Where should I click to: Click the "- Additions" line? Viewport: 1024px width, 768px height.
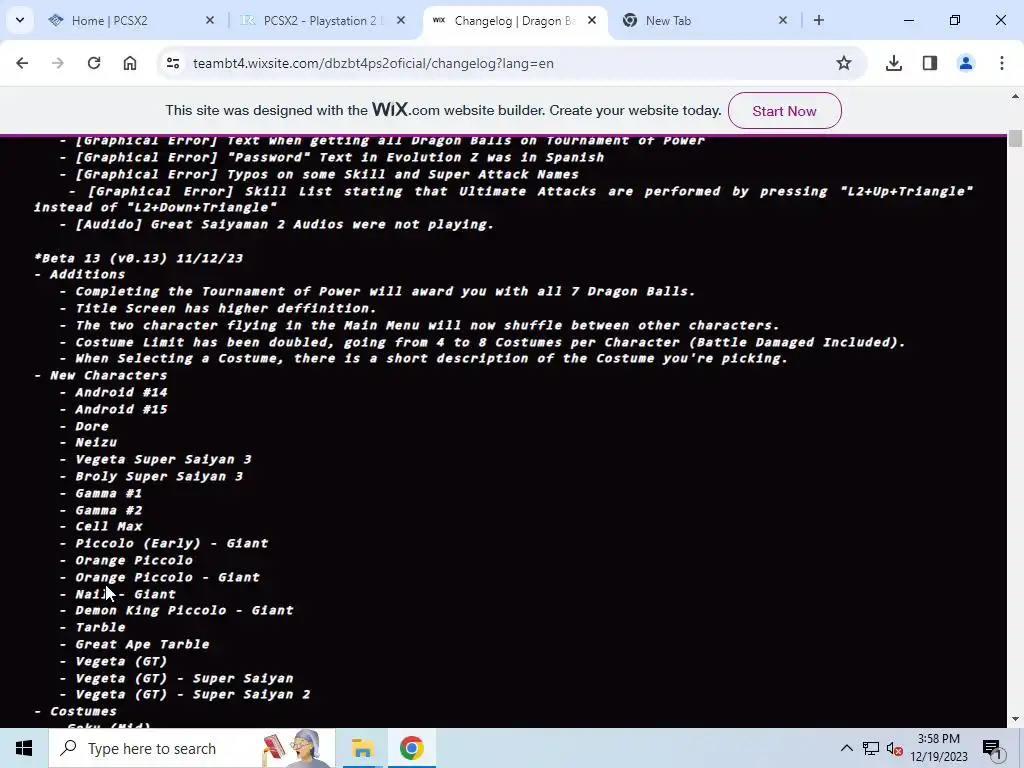point(80,274)
